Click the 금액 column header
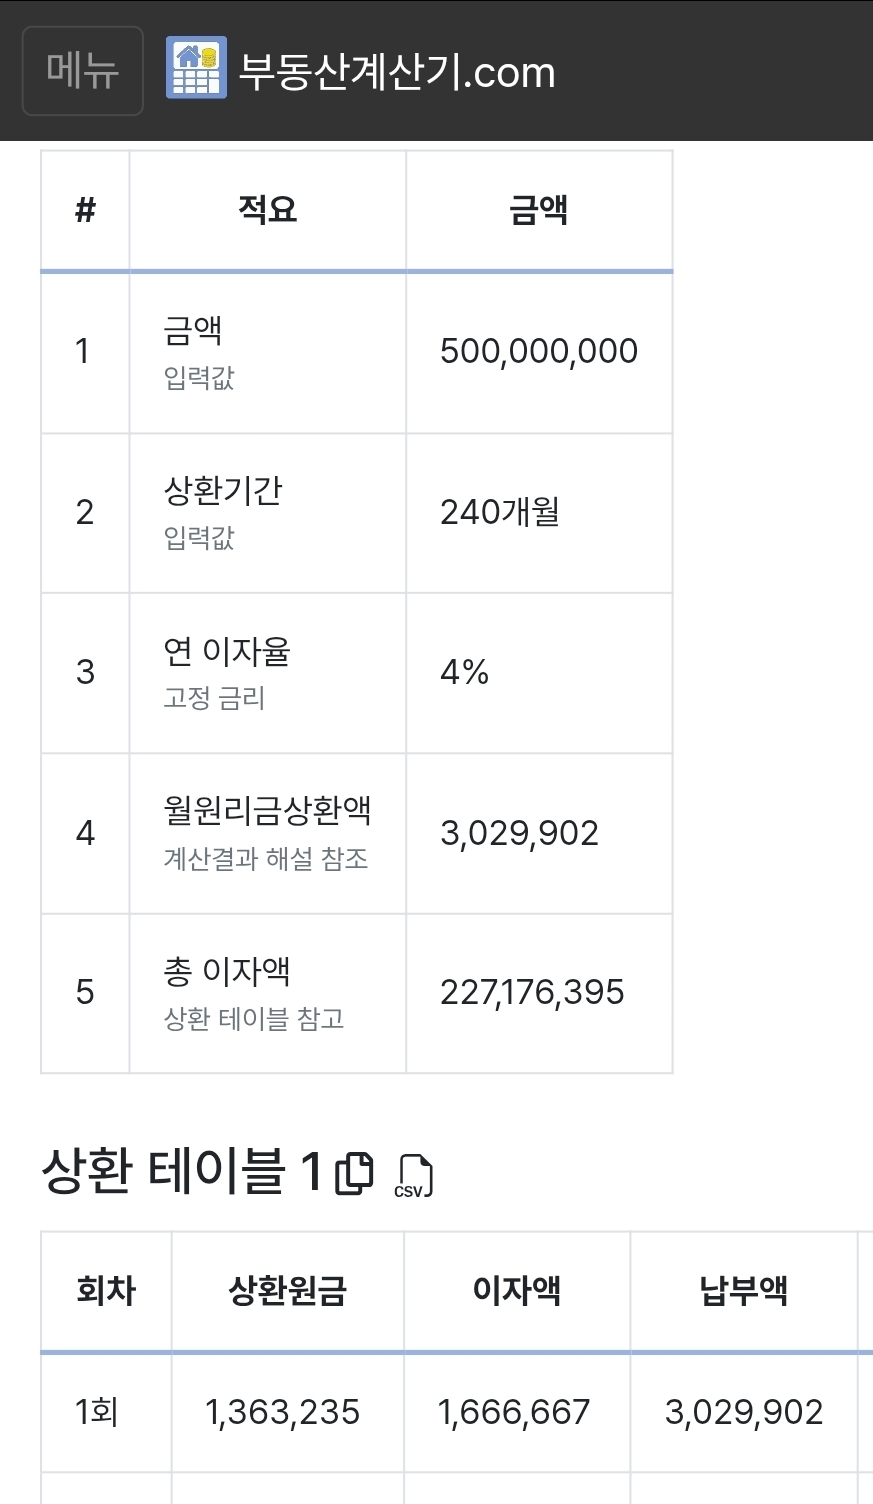This screenshot has width=873, height=1504. click(539, 210)
